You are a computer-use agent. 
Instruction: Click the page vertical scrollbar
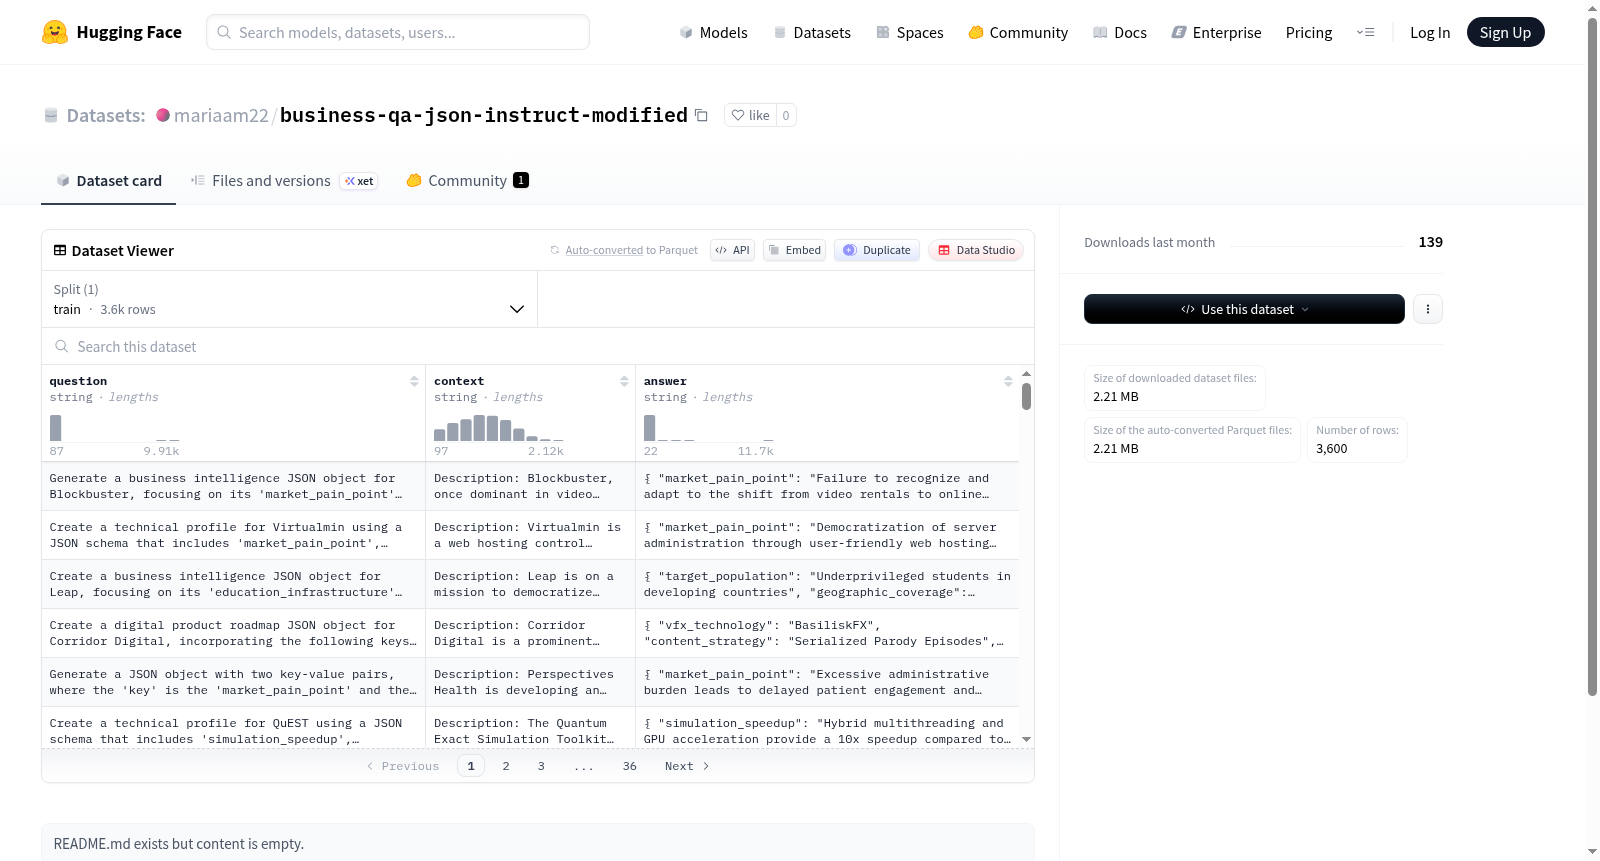pyautogui.click(x=1592, y=355)
